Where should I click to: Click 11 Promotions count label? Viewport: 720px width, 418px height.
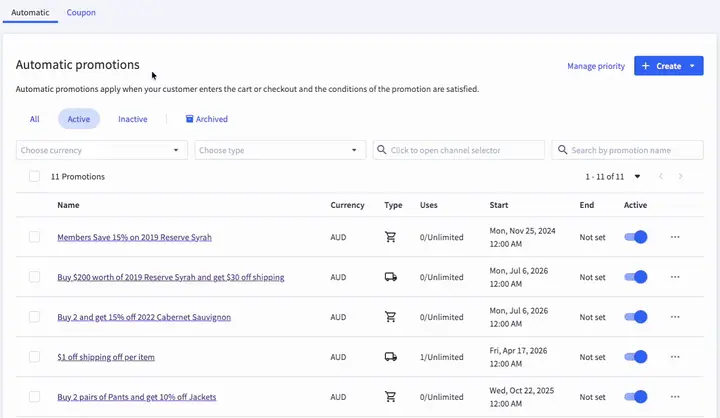pos(78,176)
